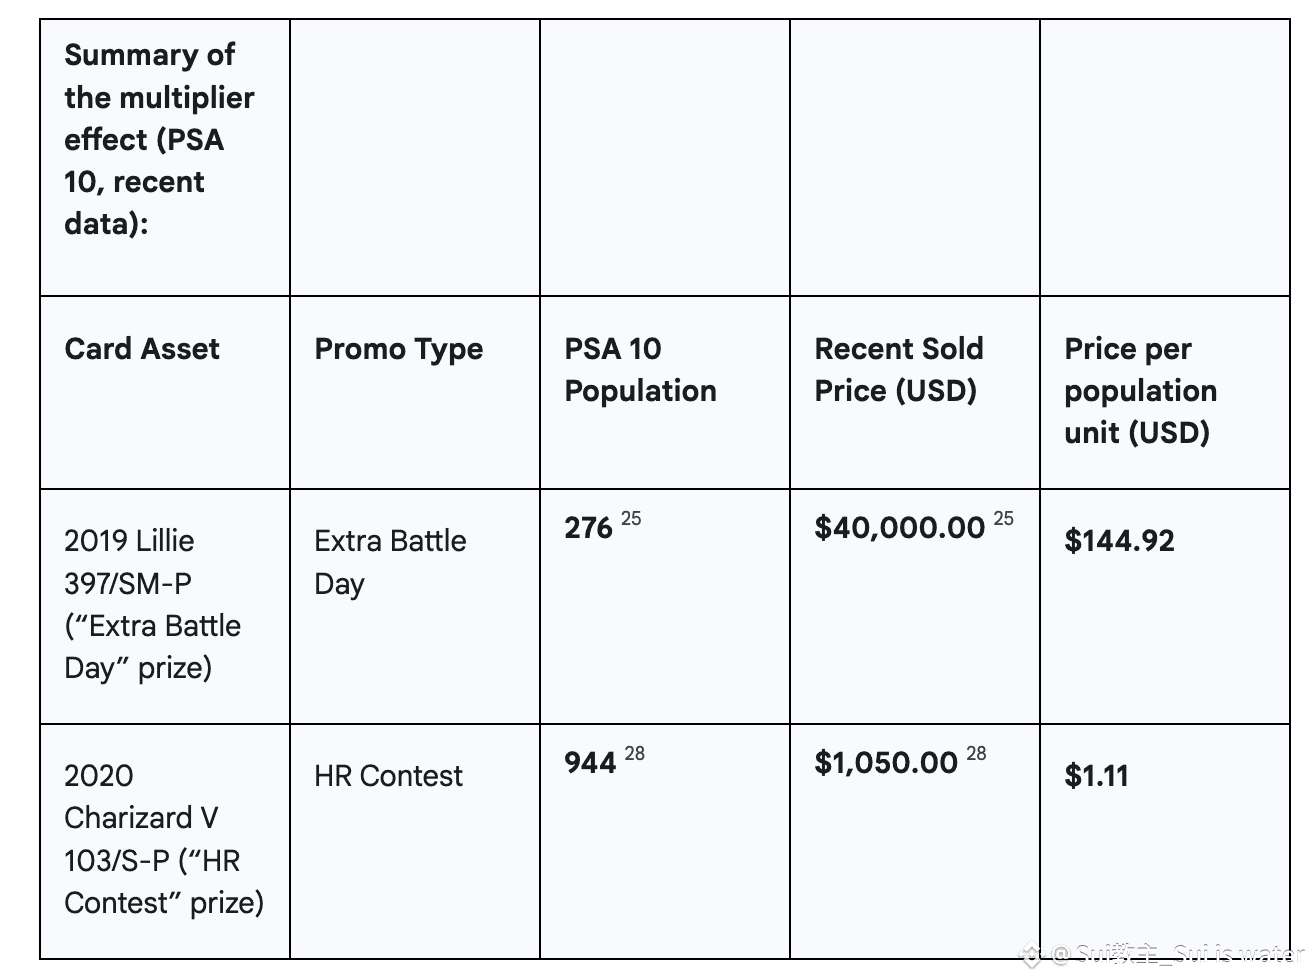Viewport: 1312px width, 980px height.
Task: Click the $1,050.00 sold price
Action: (x=886, y=763)
